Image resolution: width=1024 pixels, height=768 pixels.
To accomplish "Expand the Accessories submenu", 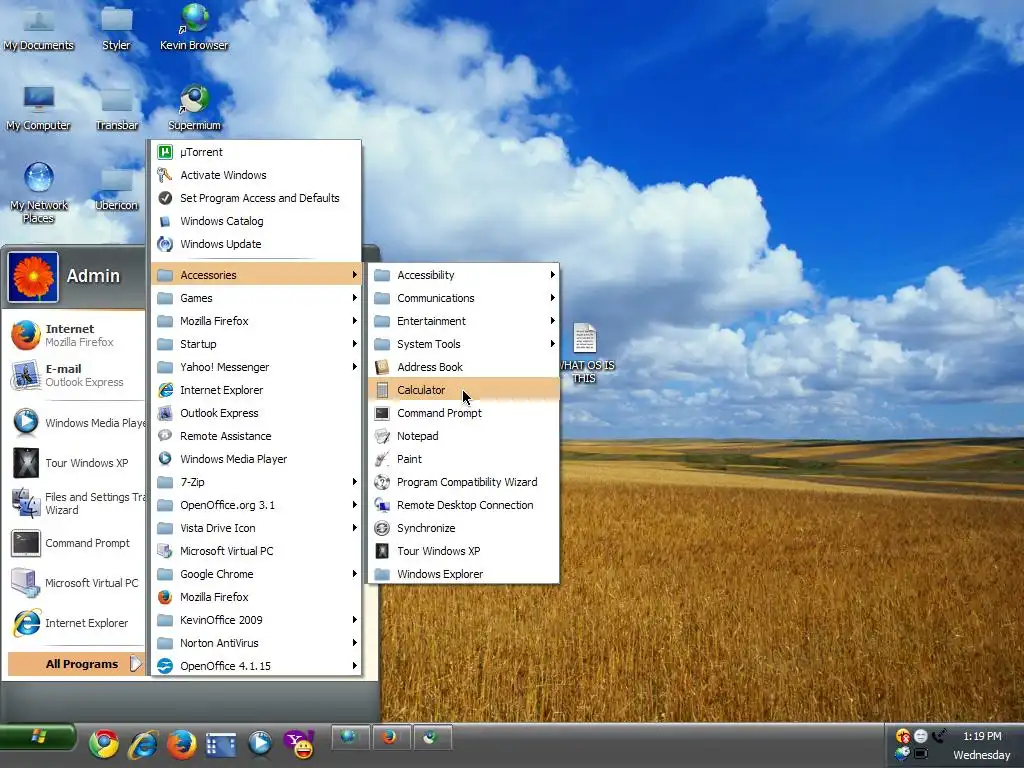I will coord(257,275).
